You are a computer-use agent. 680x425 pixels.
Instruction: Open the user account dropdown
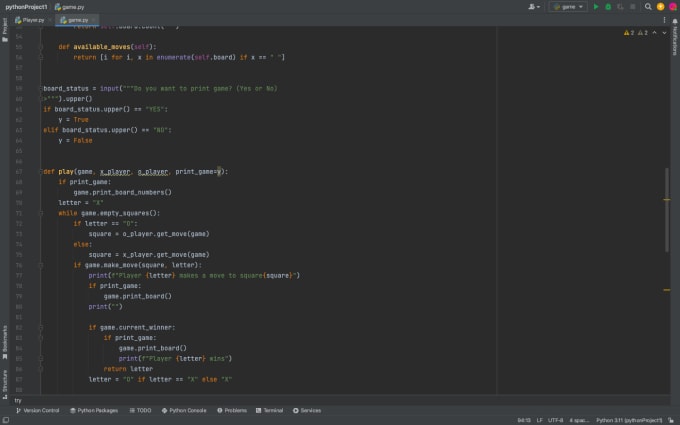[x=534, y=7]
